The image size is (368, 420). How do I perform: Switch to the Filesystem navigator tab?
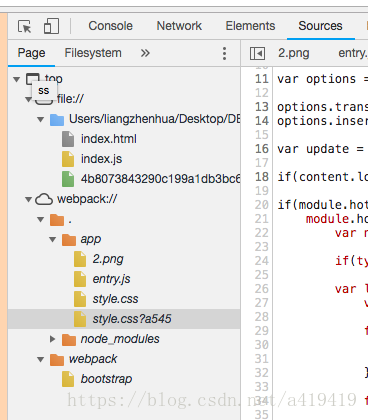pyautogui.click(x=93, y=53)
